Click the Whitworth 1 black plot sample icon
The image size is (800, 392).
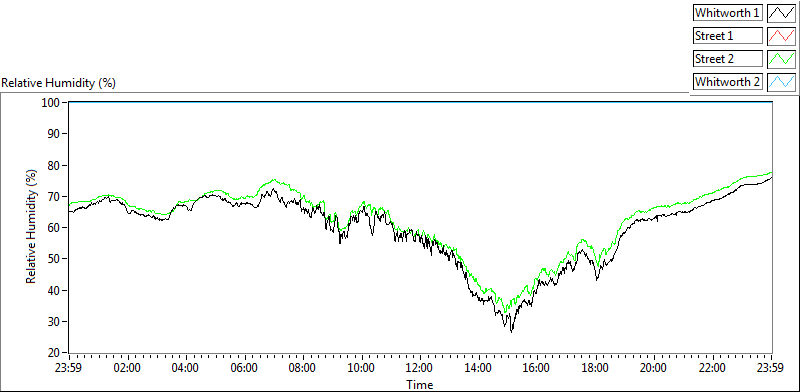(782, 13)
